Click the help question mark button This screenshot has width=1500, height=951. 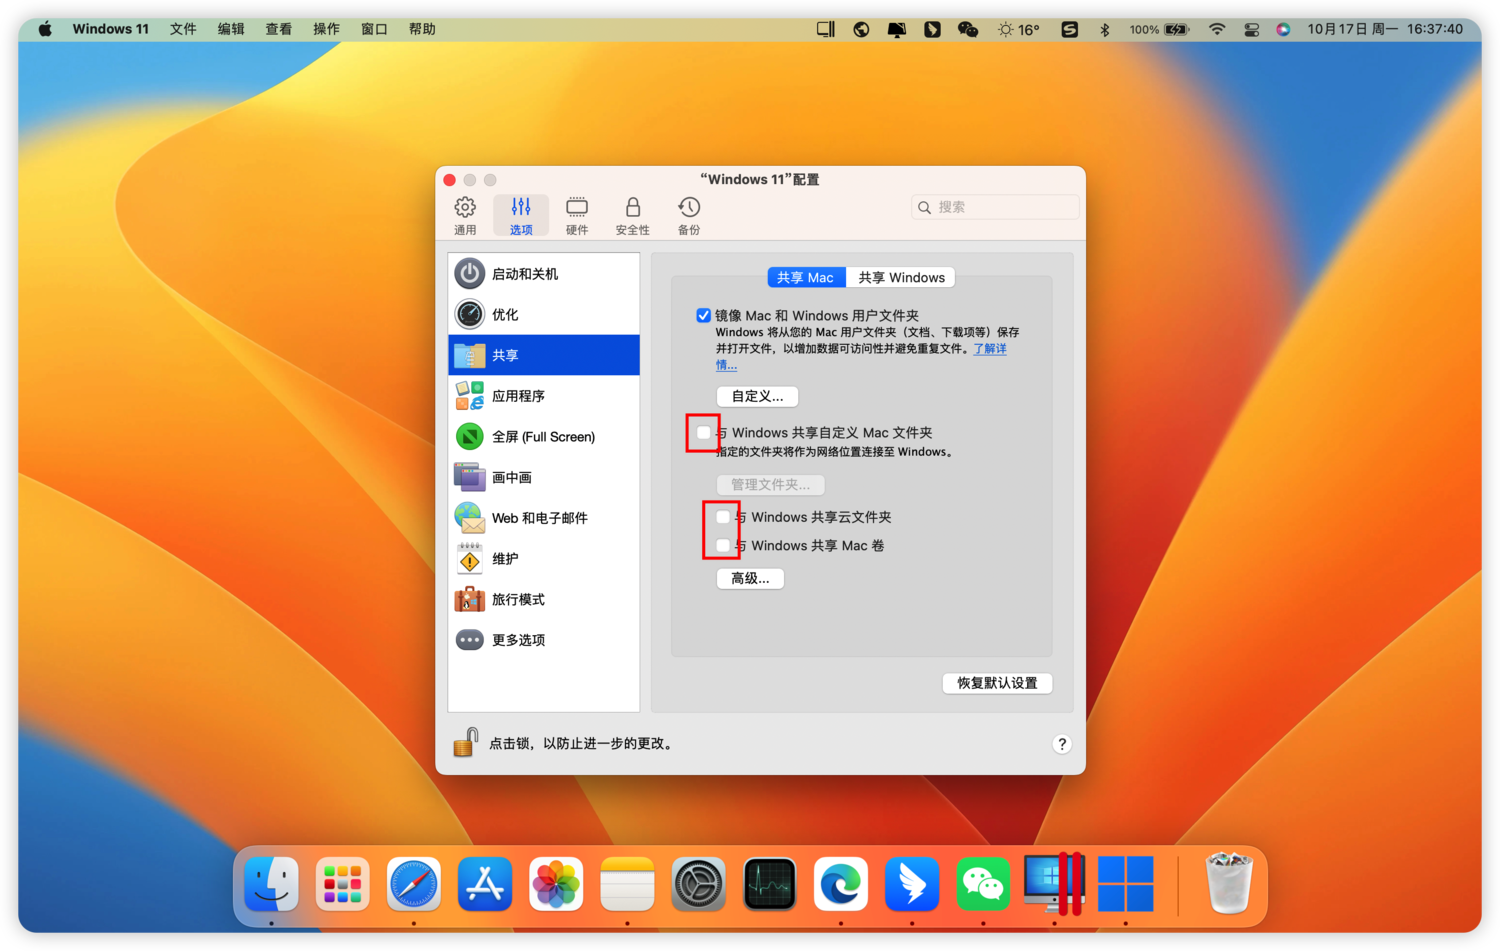[1062, 744]
